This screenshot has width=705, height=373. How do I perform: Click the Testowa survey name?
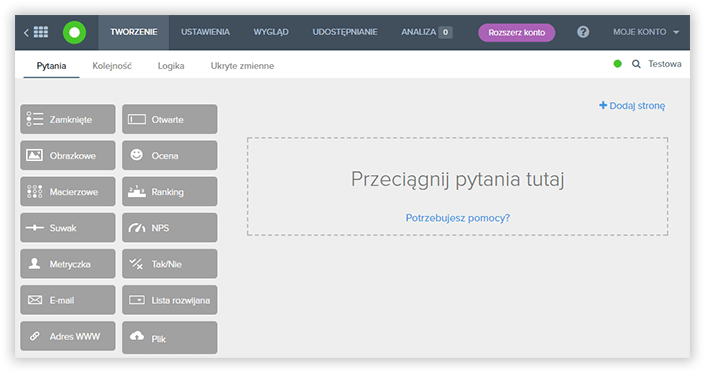[x=665, y=64]
